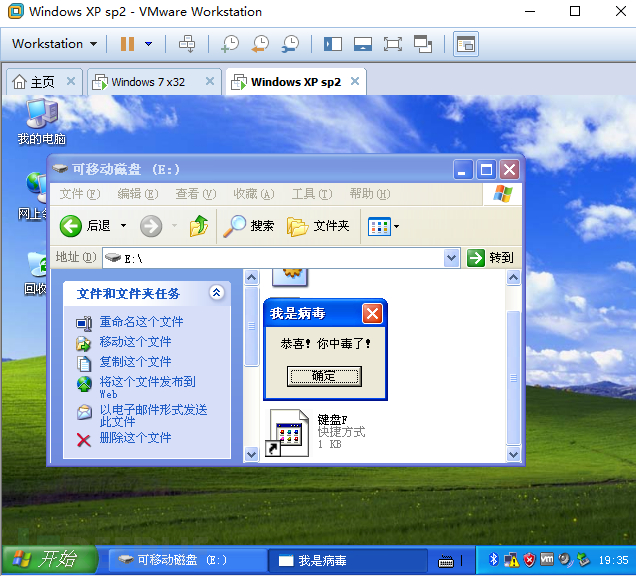Screen dimensions: 636x577
Task: Open the 工具(T) menu
Action: pyautogui.click(x=312, y=194)
